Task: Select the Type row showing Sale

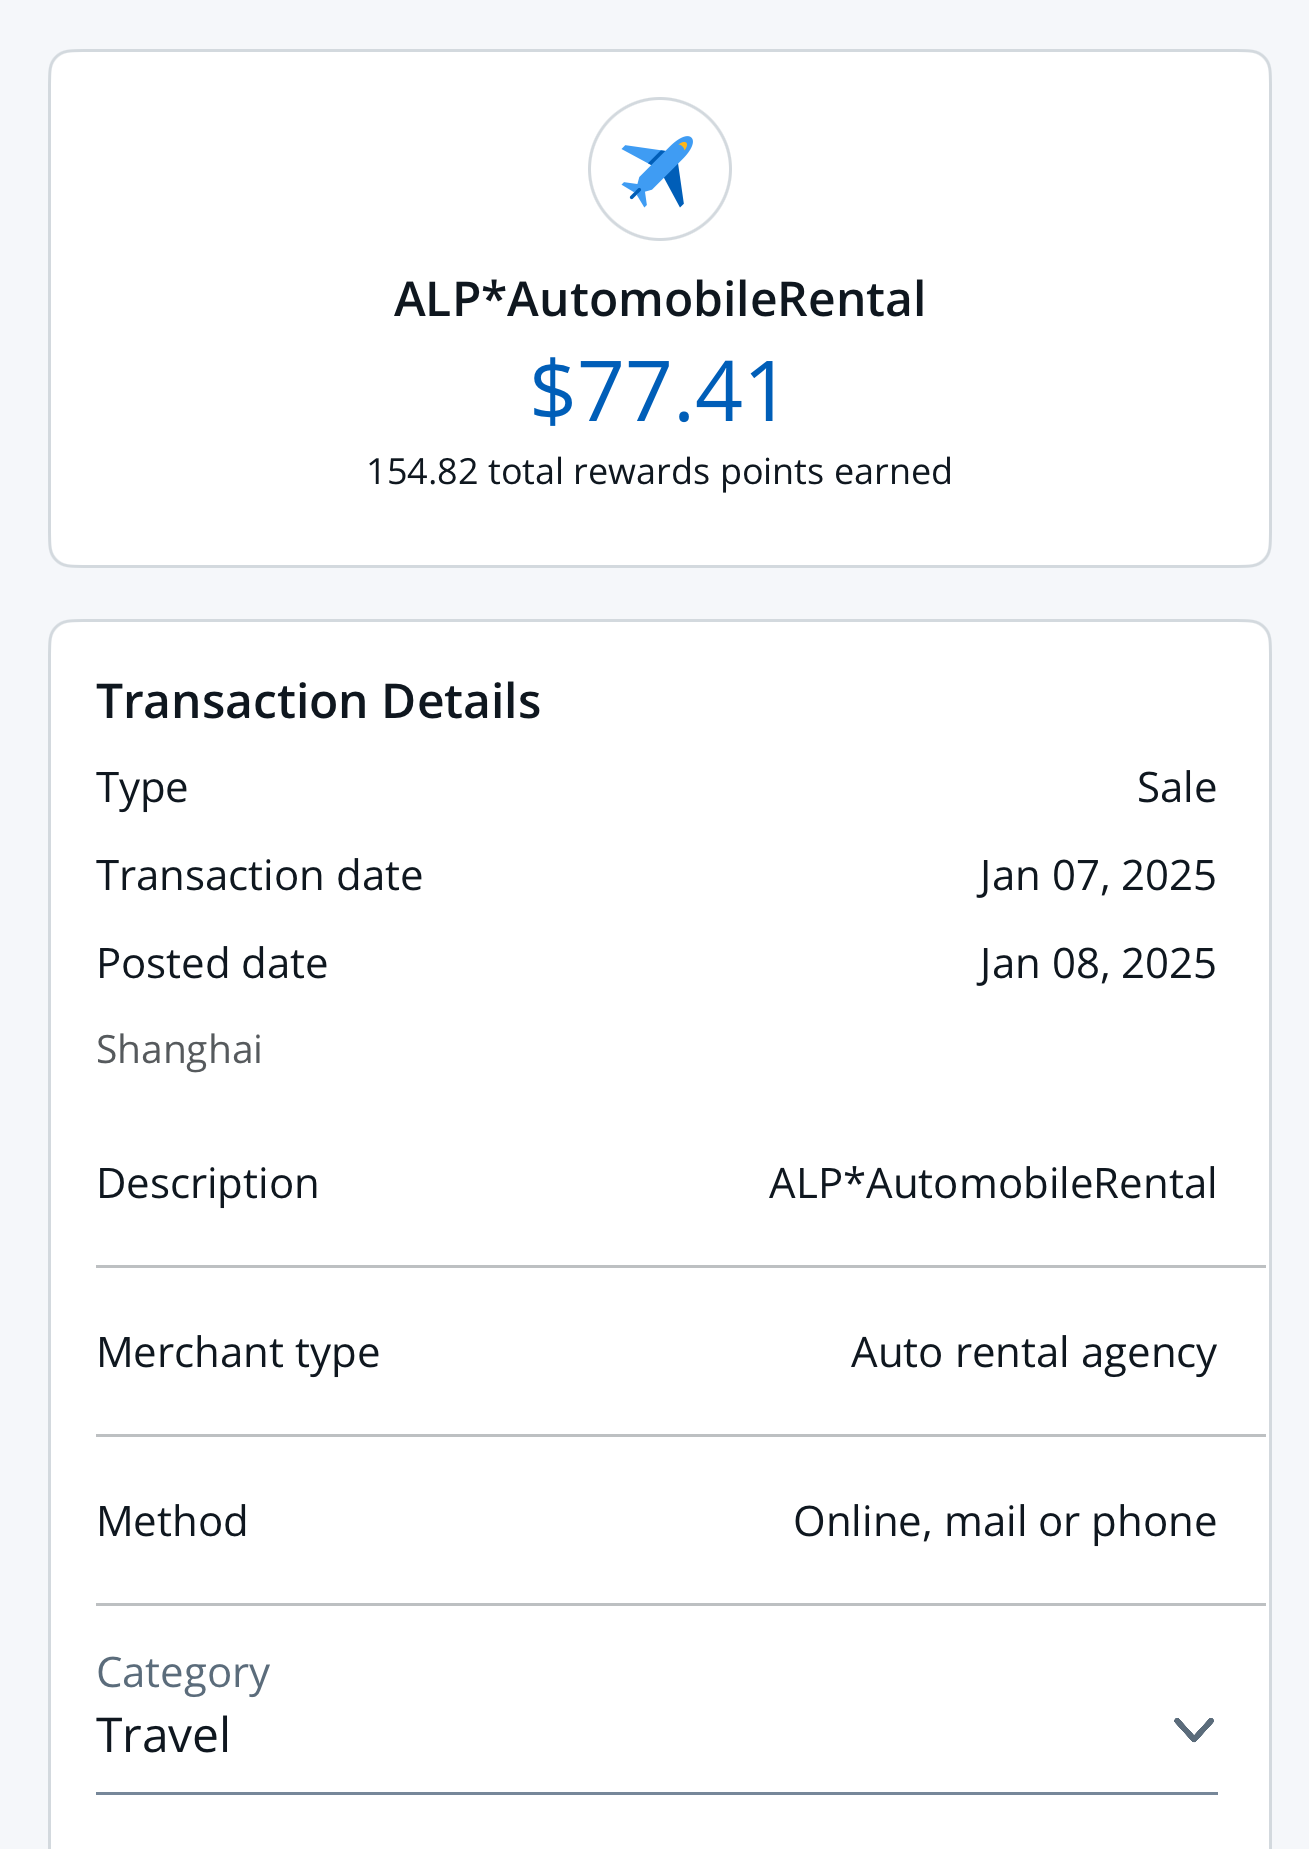Action: (657, 788)
